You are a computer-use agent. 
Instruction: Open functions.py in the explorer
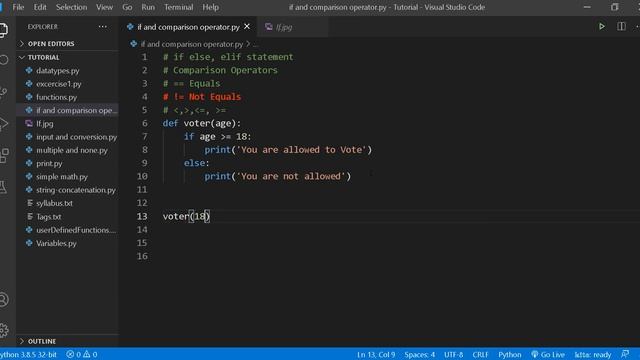(x=67, y=97)
